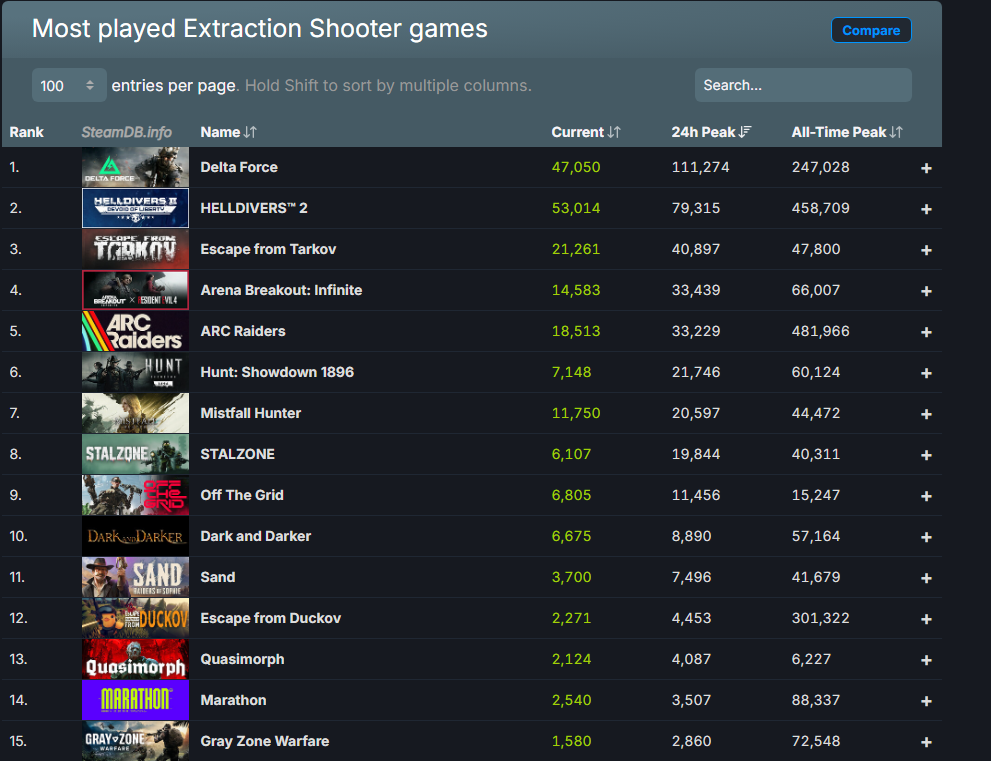This screenshot has width=991, height=761.
Task: Expand STALZONE row plus icon
Action: click(x=926, y=455)
